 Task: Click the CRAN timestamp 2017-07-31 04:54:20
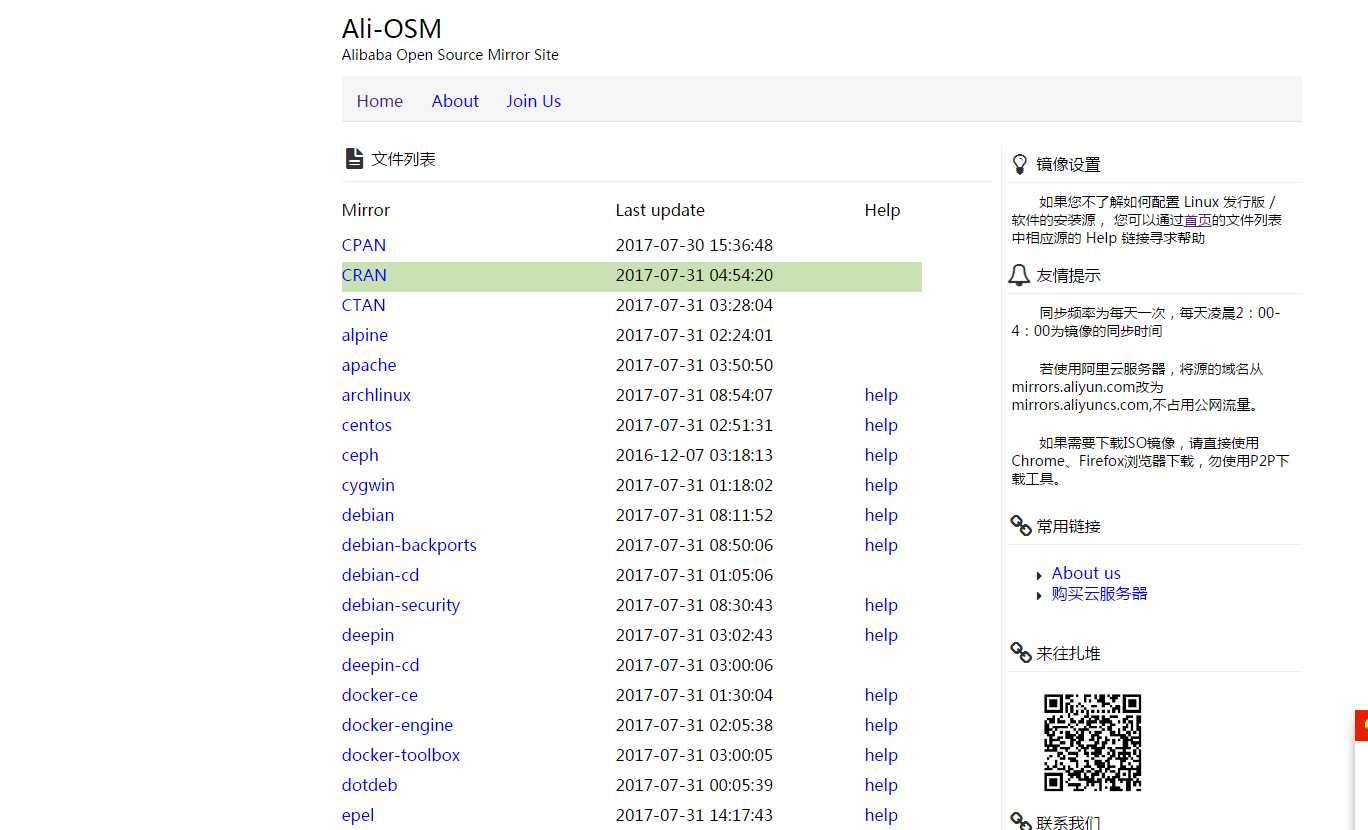694,275
